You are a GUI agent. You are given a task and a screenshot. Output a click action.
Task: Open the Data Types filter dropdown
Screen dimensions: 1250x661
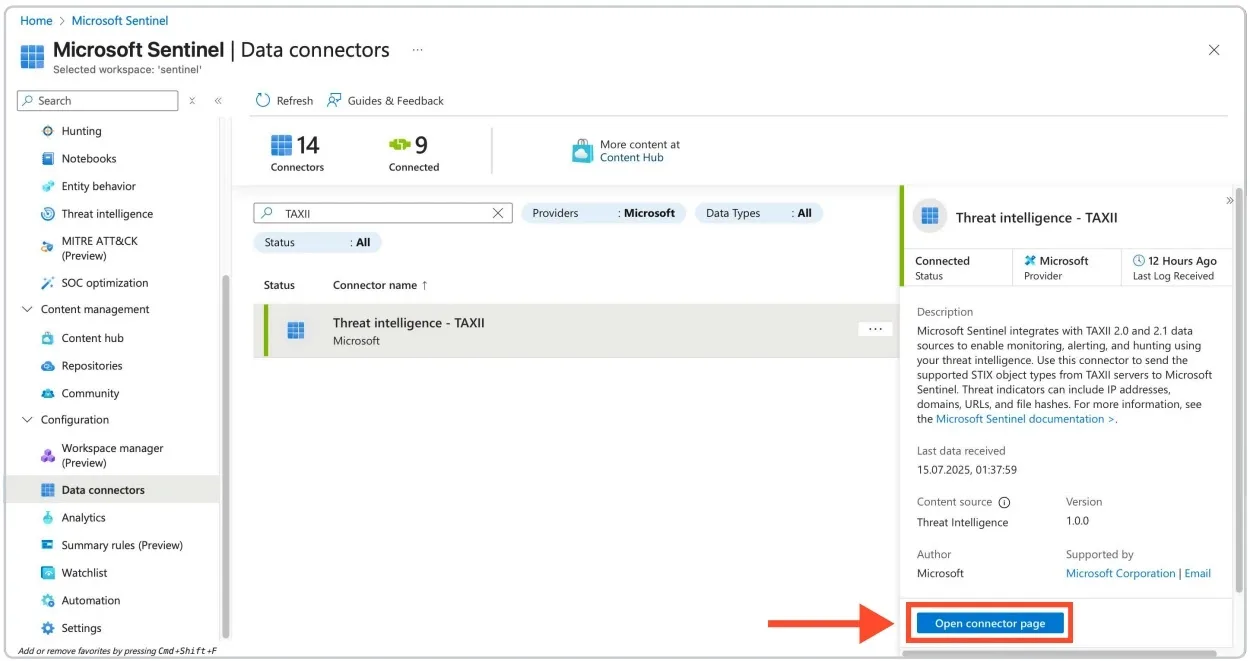point(759,213)
